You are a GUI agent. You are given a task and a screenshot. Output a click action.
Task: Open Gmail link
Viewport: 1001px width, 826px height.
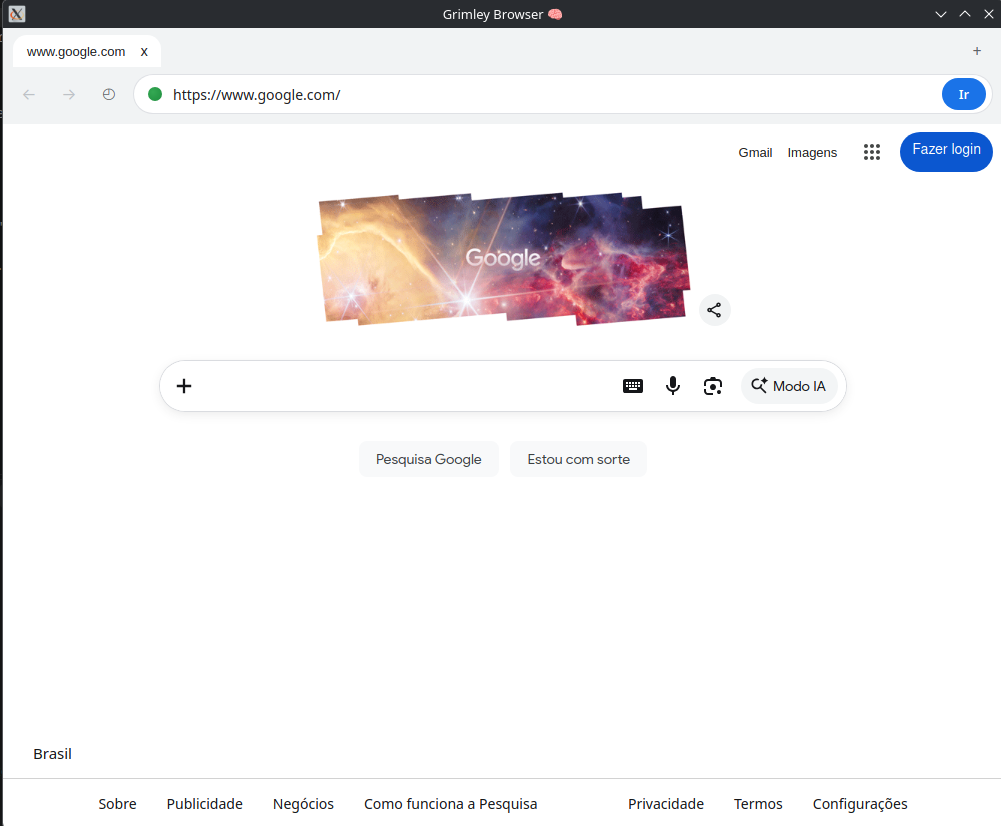755,153
